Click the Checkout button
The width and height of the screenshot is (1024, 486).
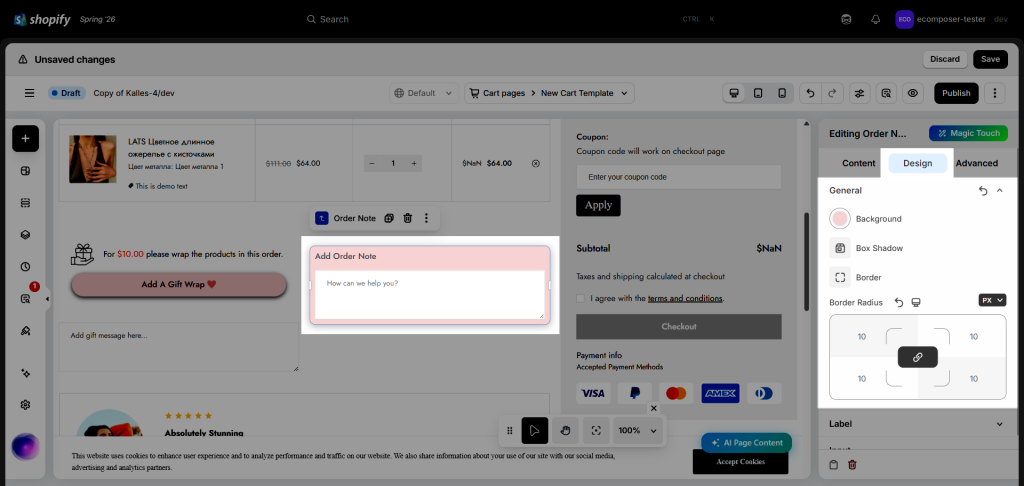point(679,327)
